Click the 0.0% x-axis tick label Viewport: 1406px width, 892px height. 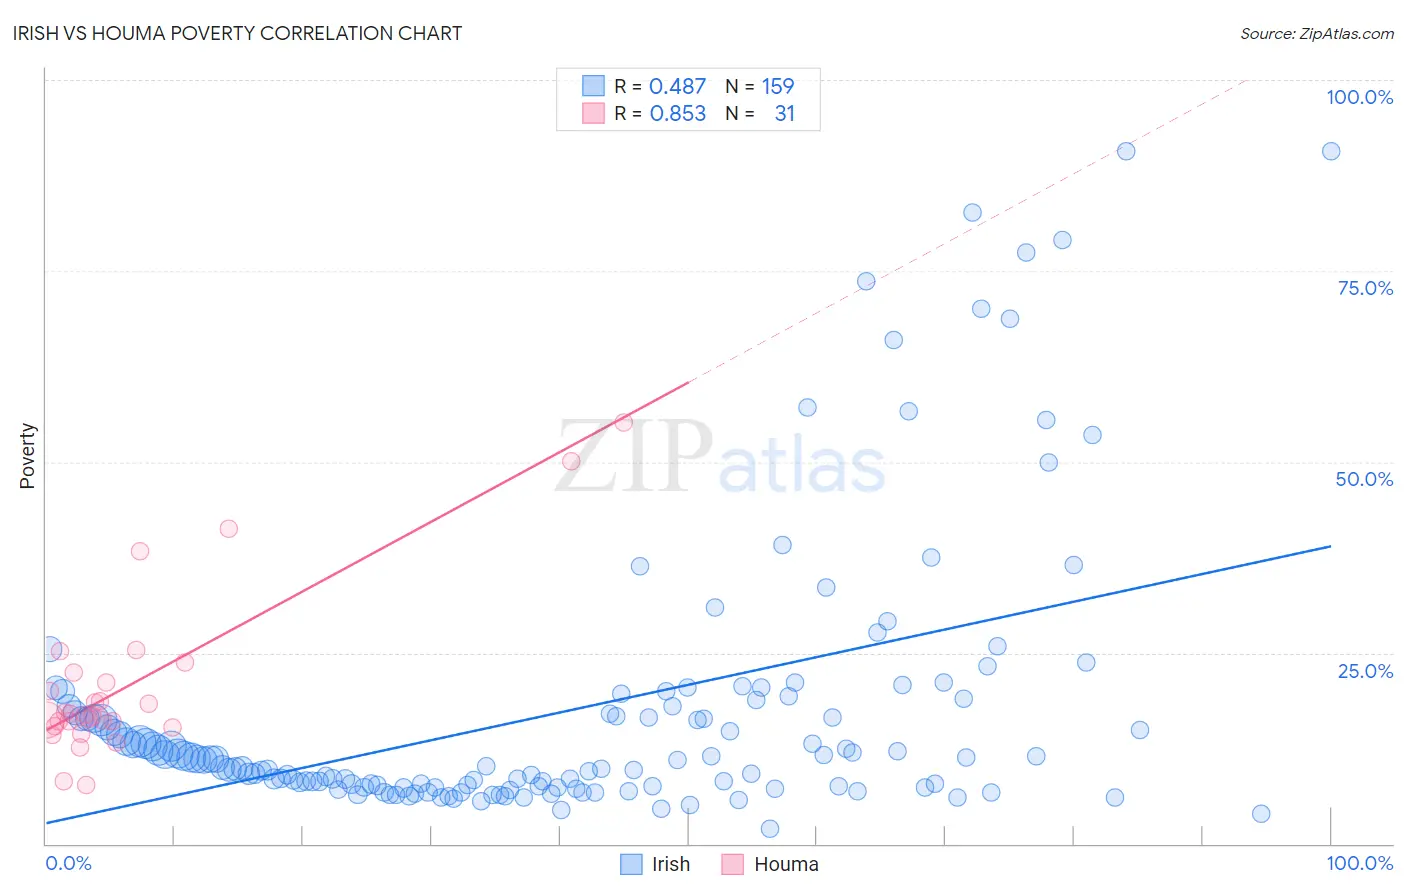(68, 863)
